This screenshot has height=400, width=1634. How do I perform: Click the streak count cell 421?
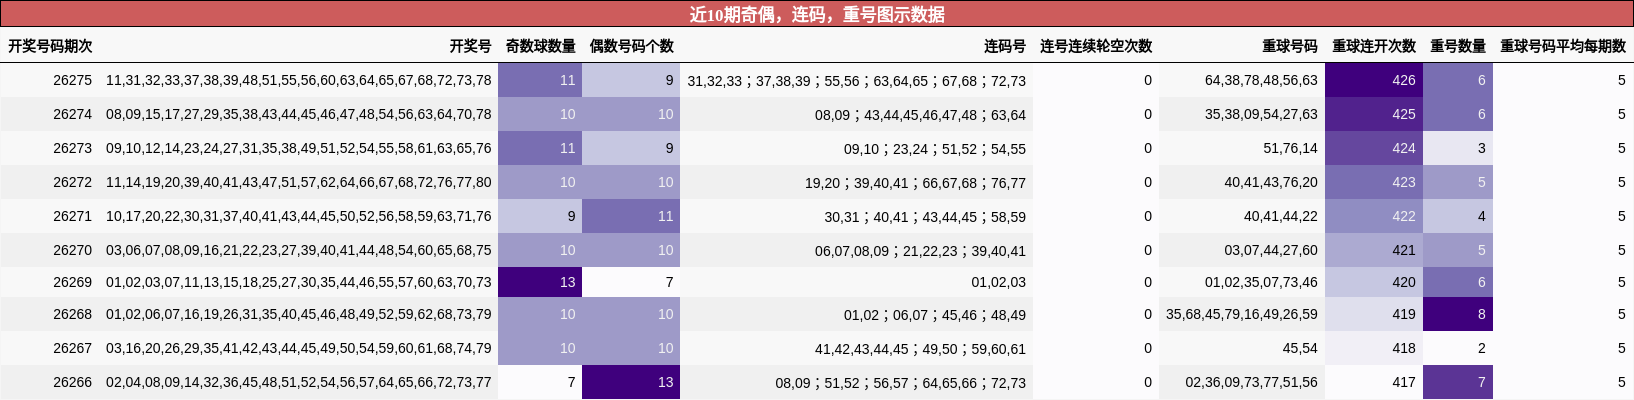[x=1374, y=250]
